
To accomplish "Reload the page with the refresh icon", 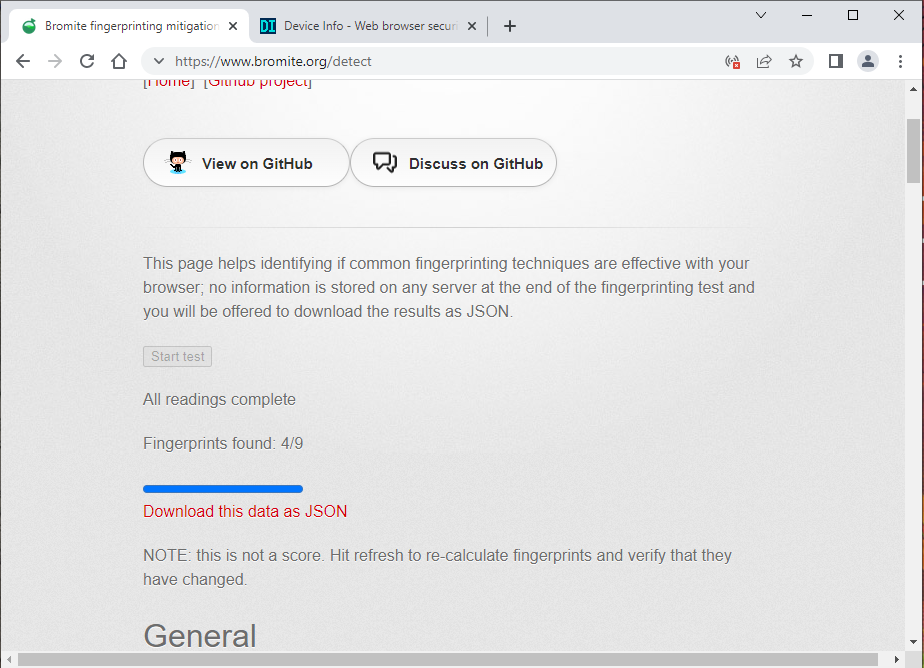I will coord(87,61).
